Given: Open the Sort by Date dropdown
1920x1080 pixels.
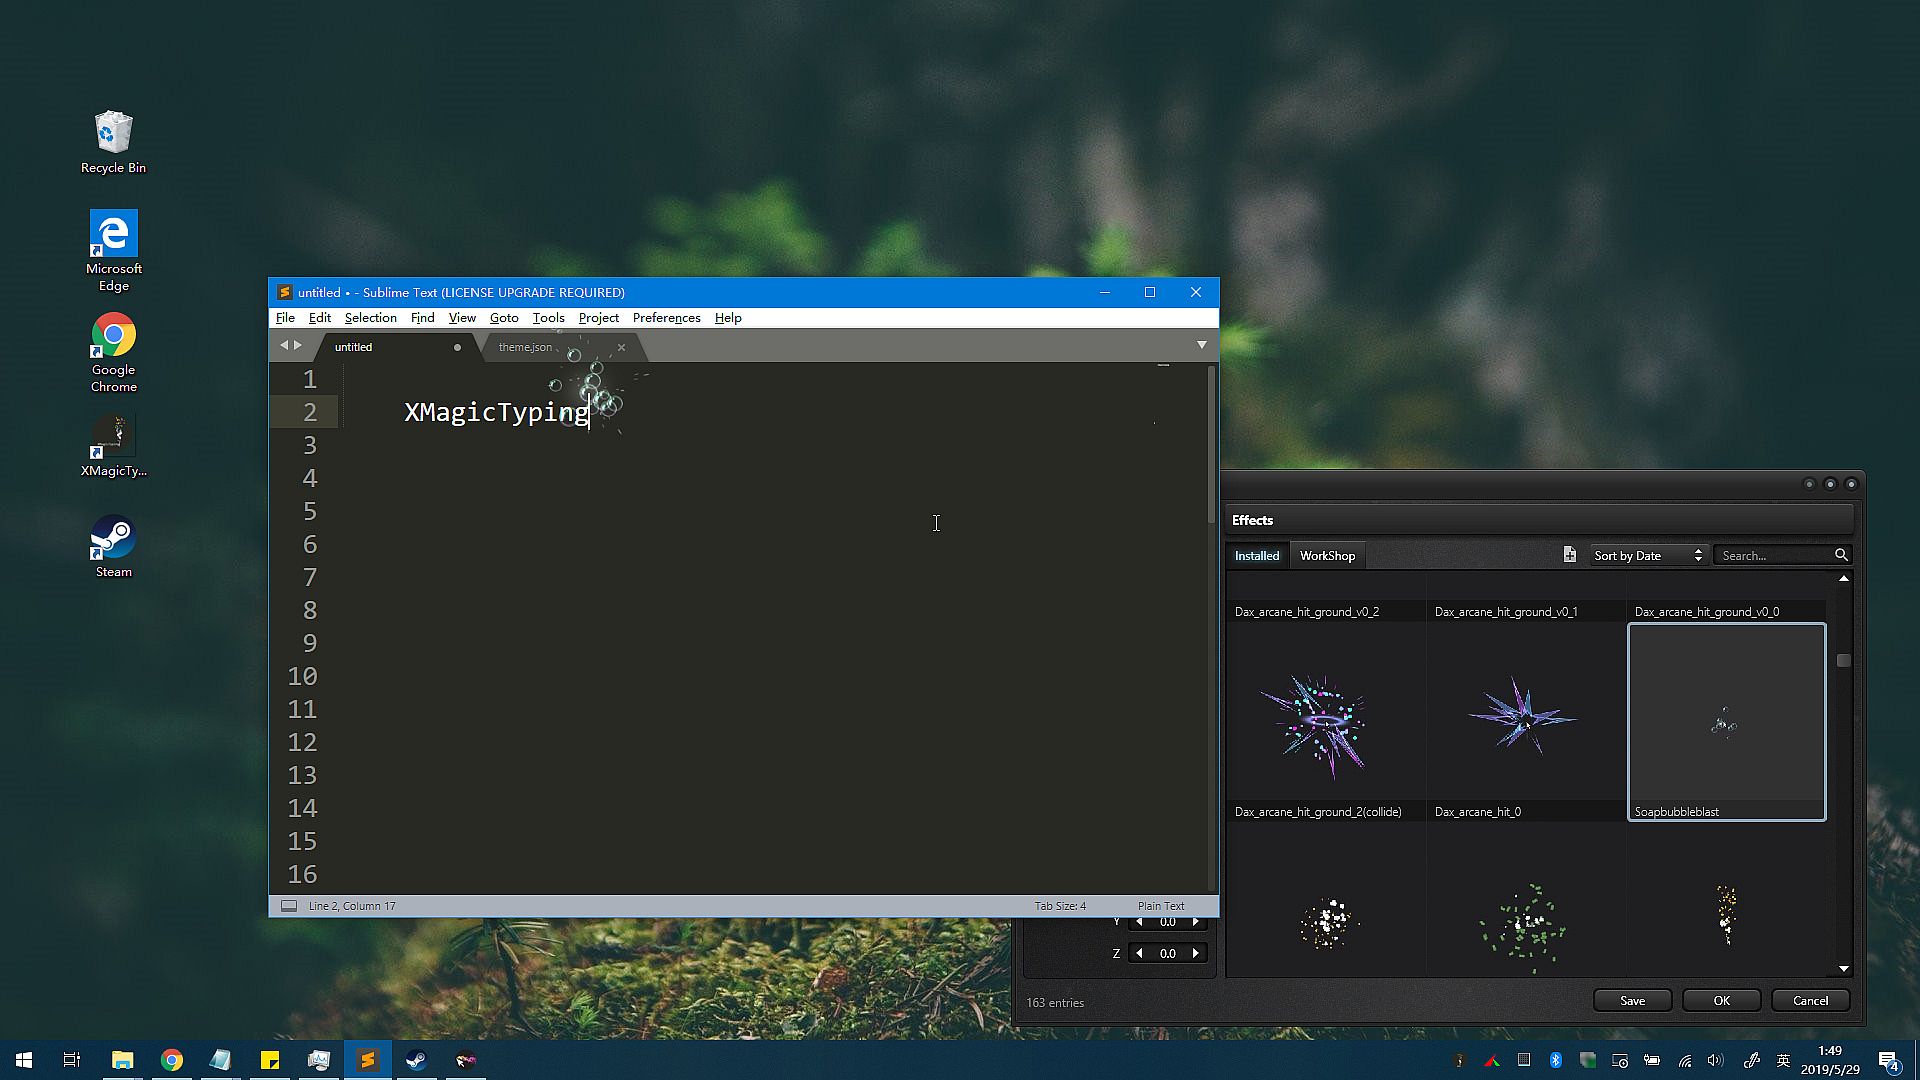Looking at the screenshot, I should pos(1647,555).
